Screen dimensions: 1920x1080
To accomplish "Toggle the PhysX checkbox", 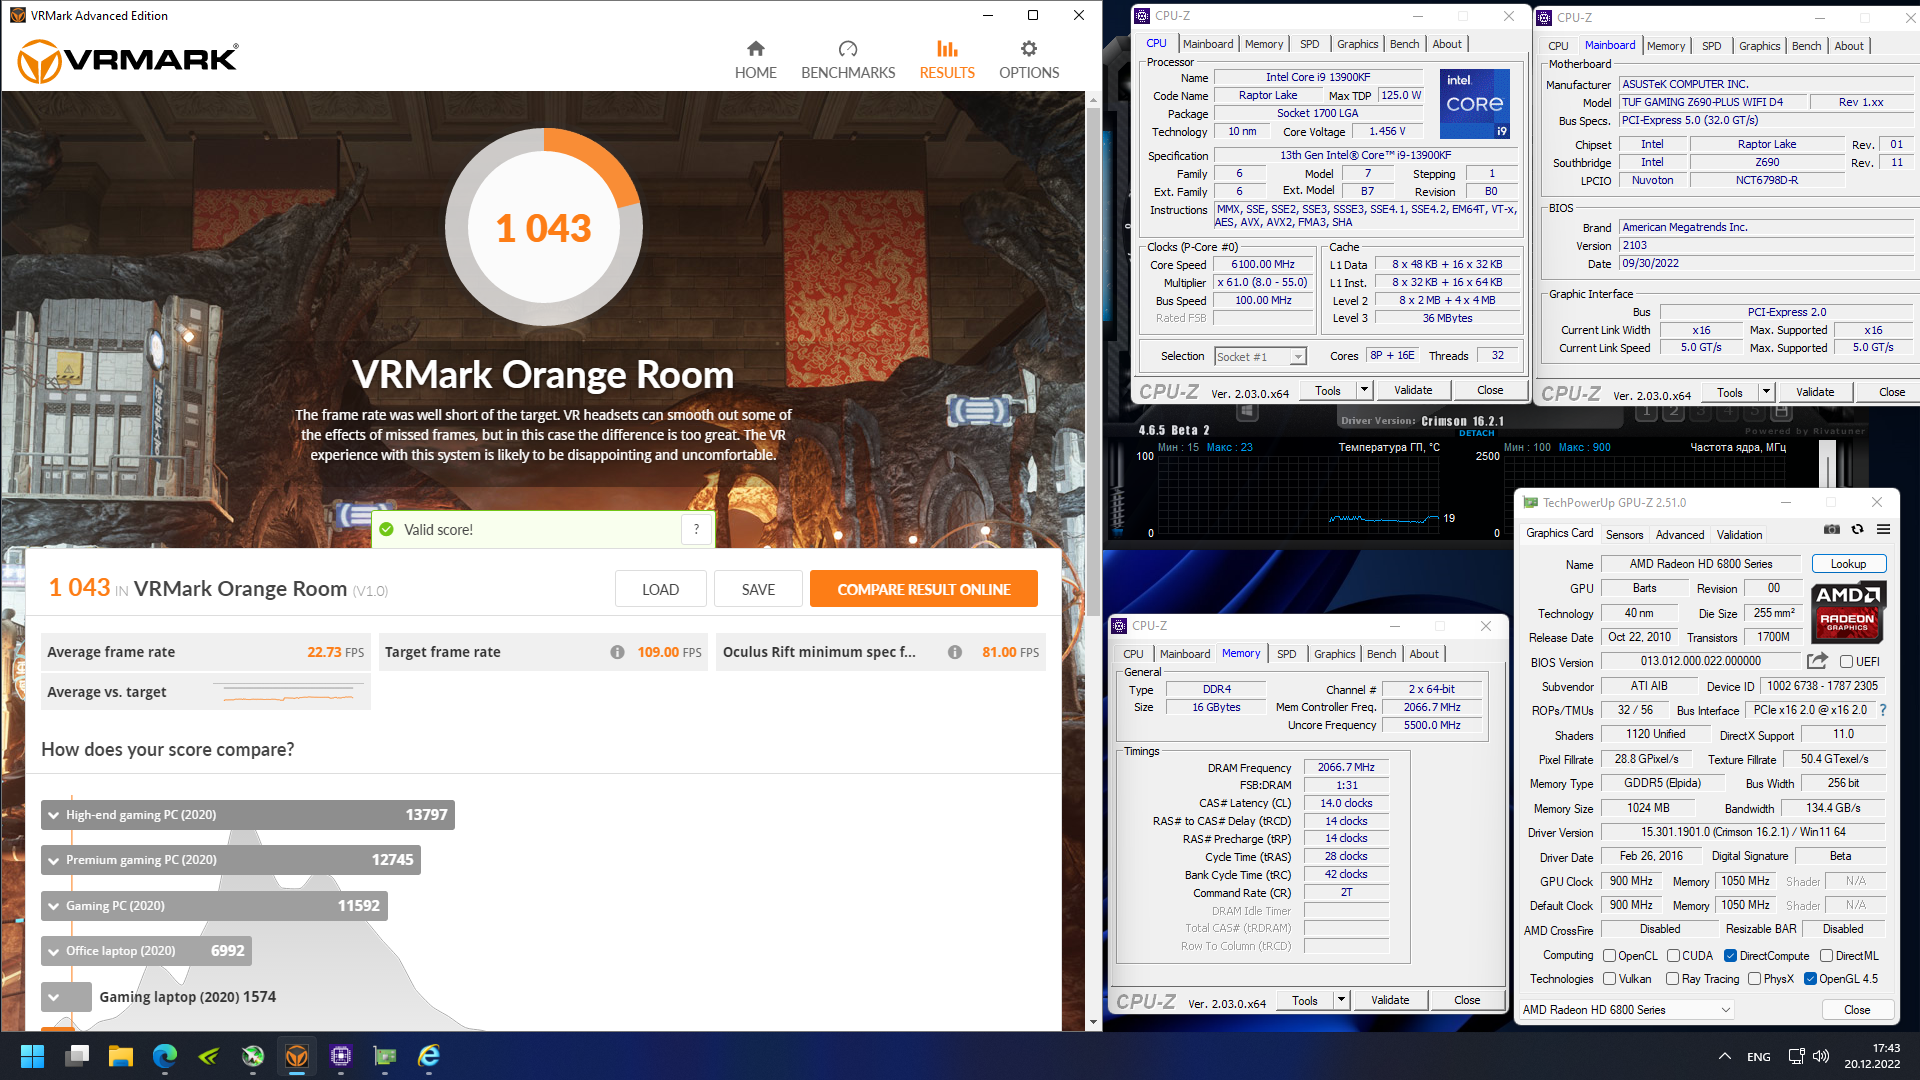I will point(1754,979).
